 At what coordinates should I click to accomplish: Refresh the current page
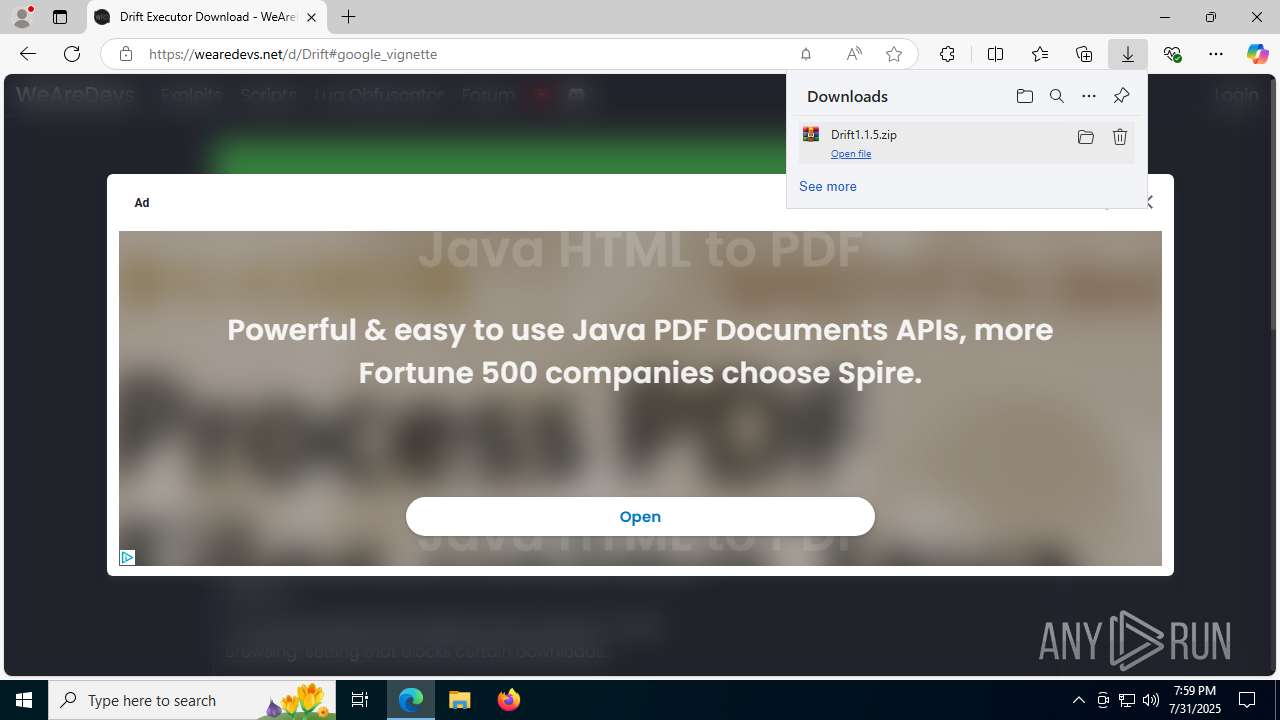[72, 54]
